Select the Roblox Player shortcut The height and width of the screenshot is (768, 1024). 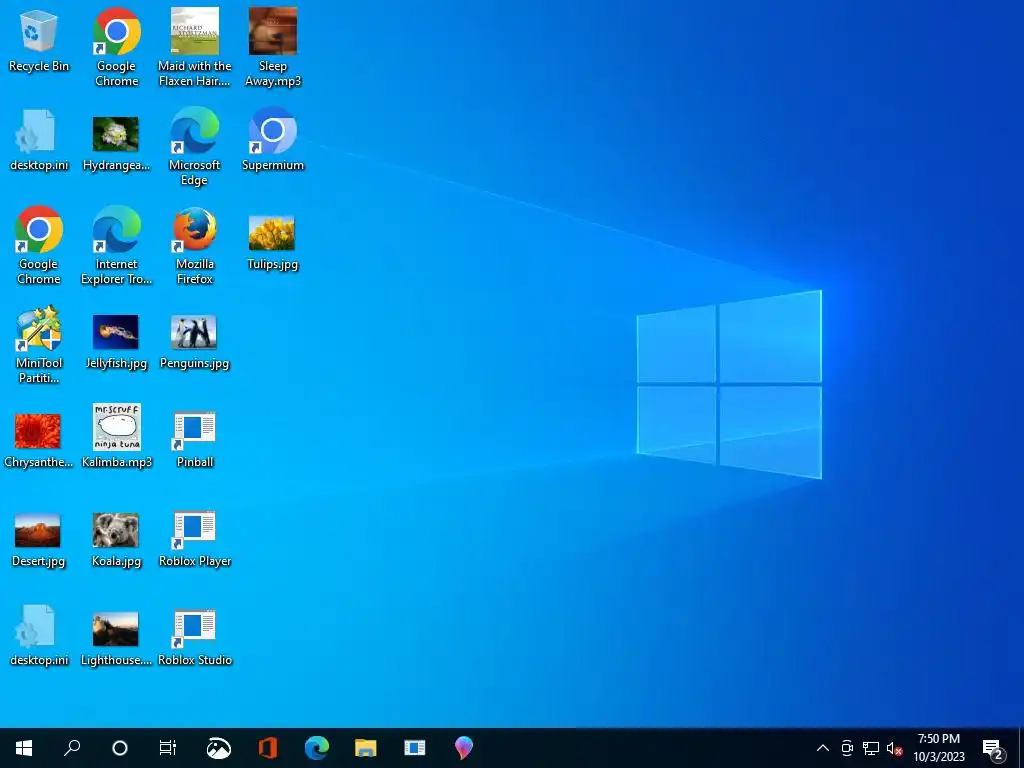click(195, 537)
